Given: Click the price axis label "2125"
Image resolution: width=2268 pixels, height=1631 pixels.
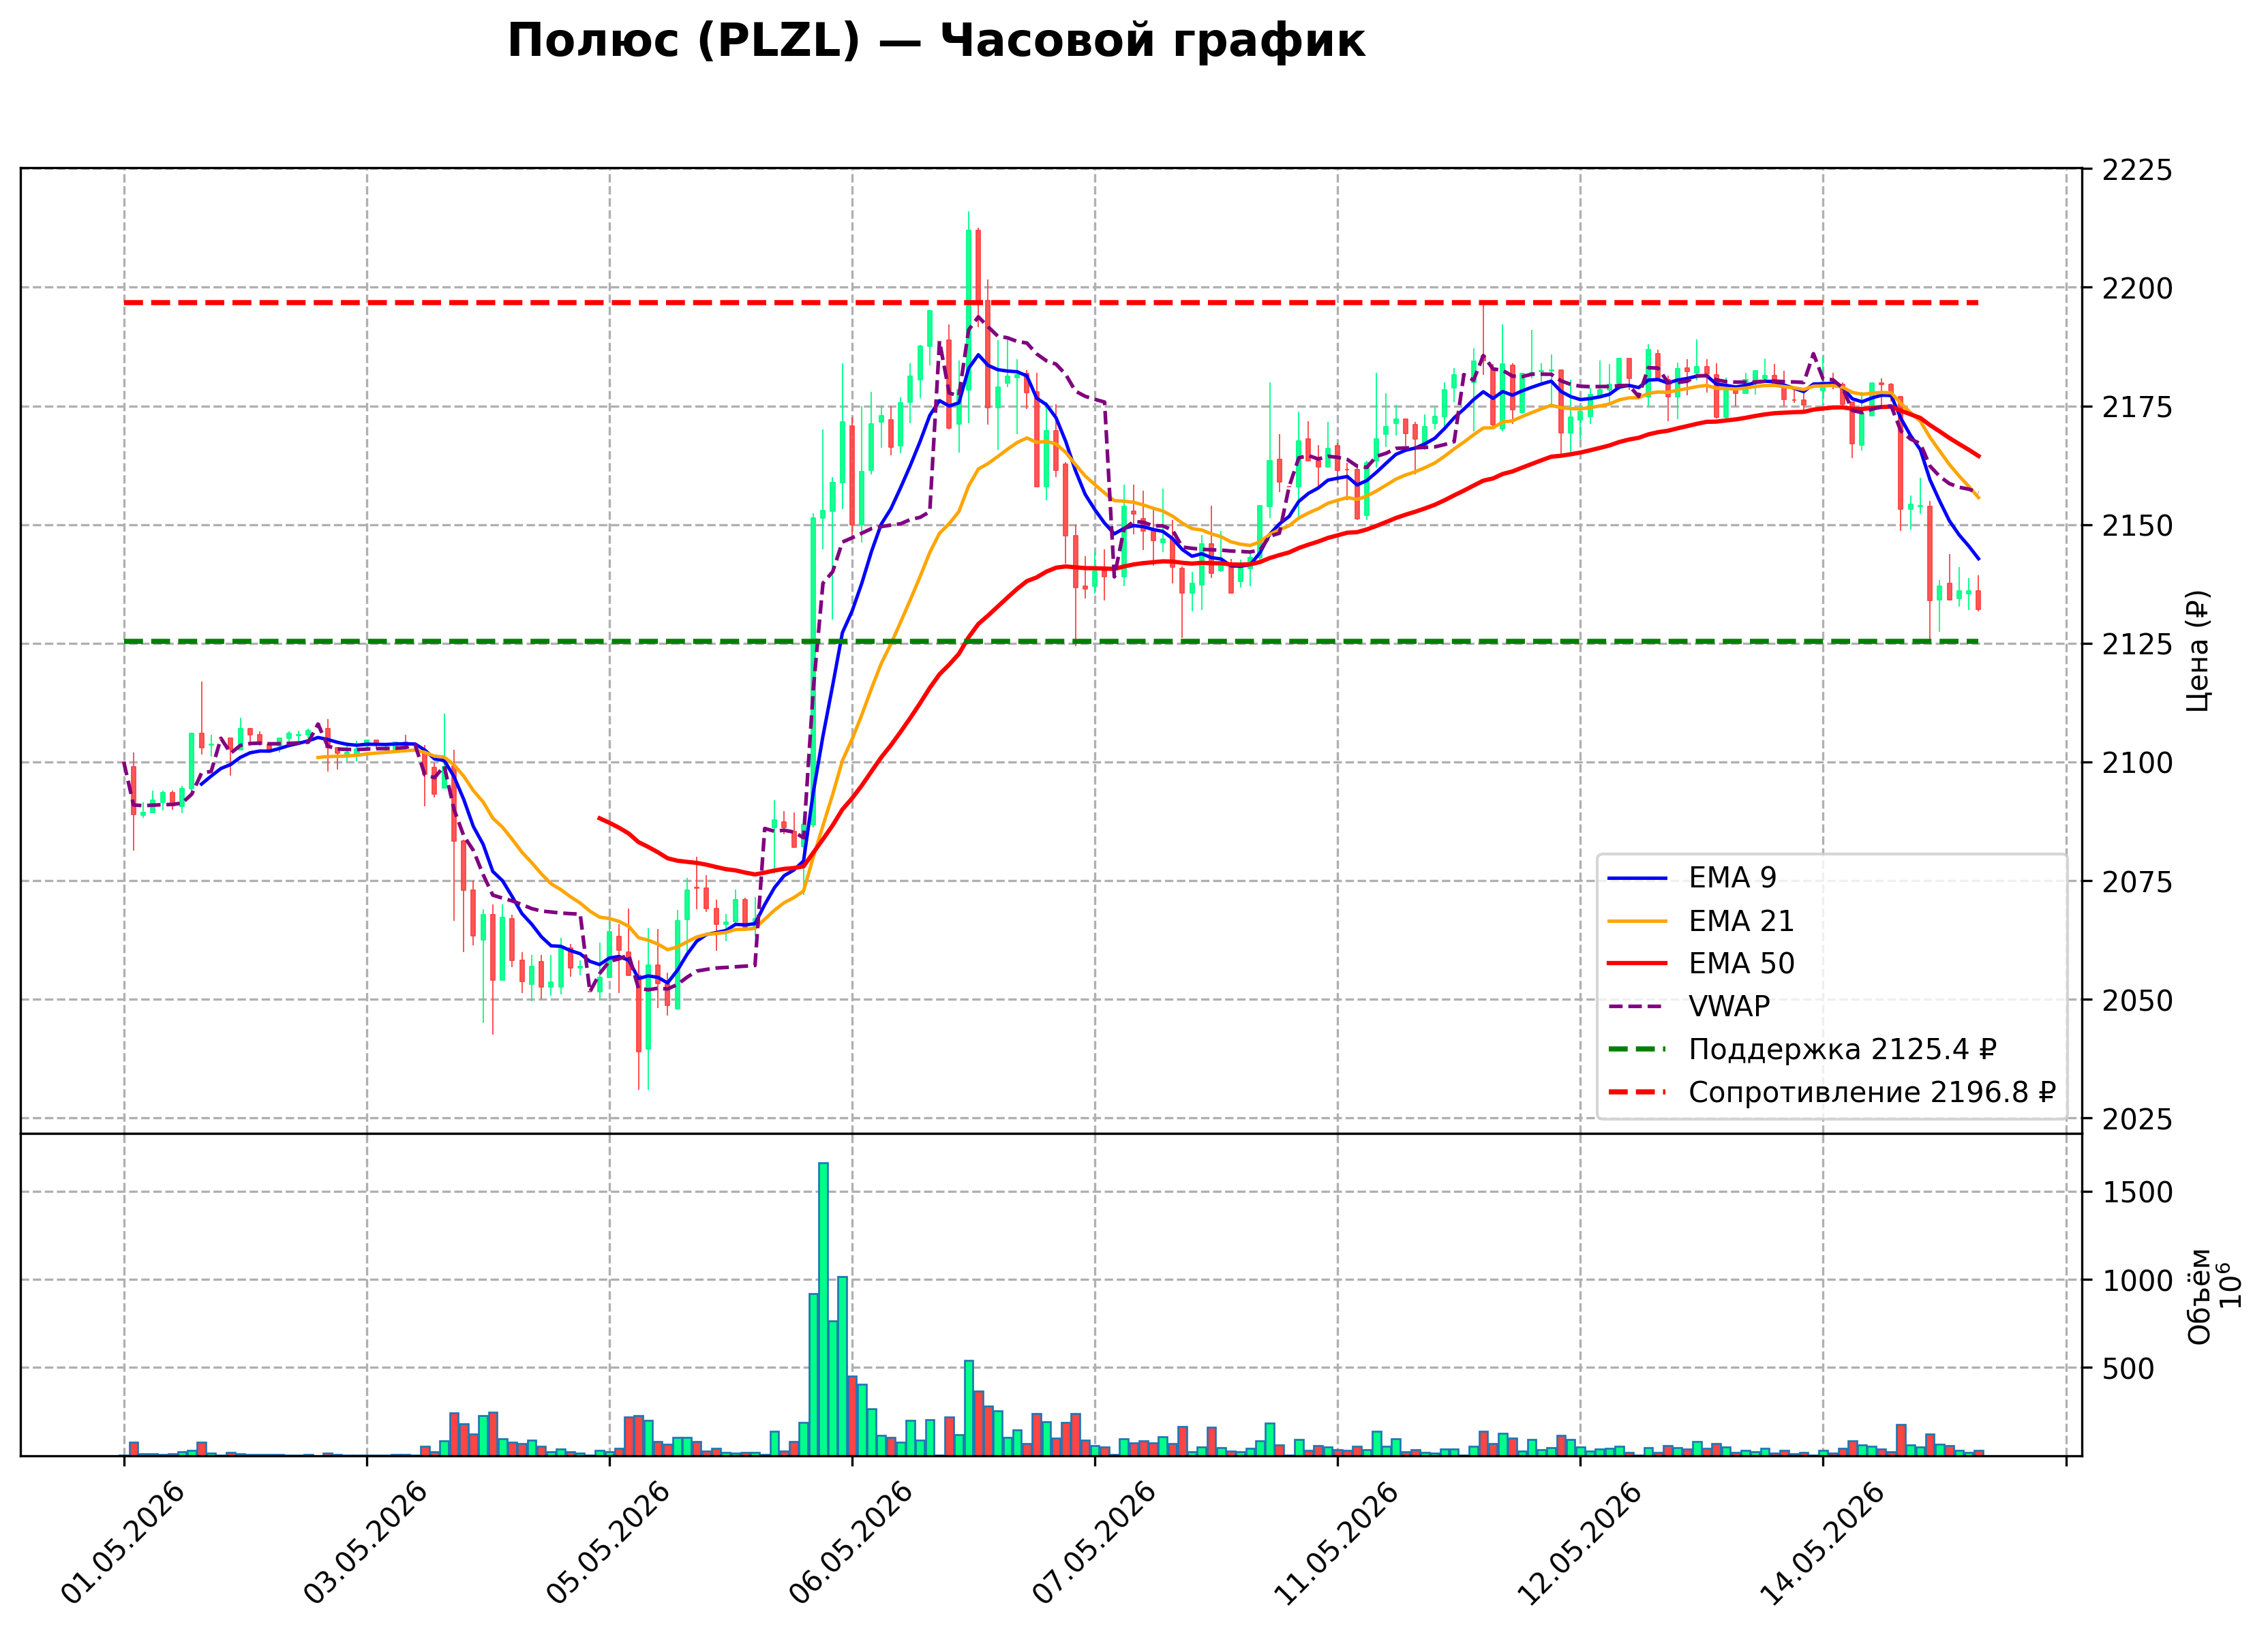Looking at the screenshot, I should coord(2137,645).
